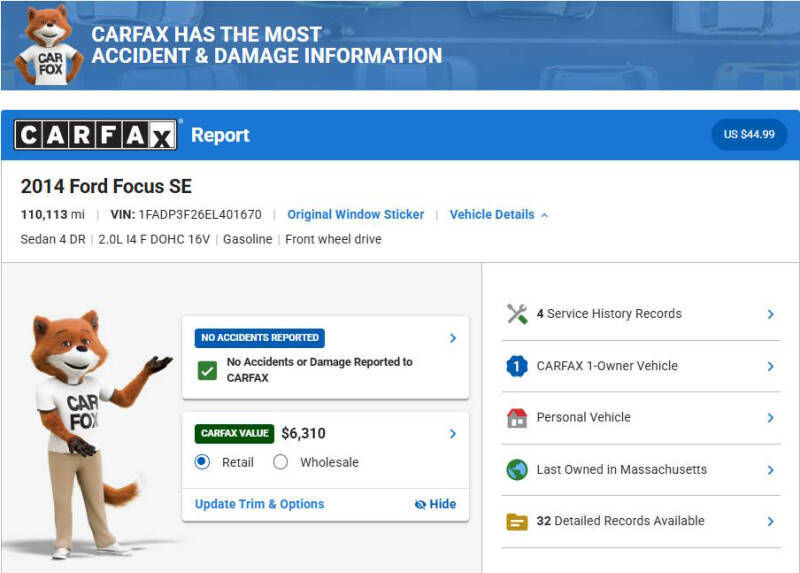Click the yellow folder Detailed Records icon
Image resolution: width=800 pixels, height=573 pixels.
(517, 521)
